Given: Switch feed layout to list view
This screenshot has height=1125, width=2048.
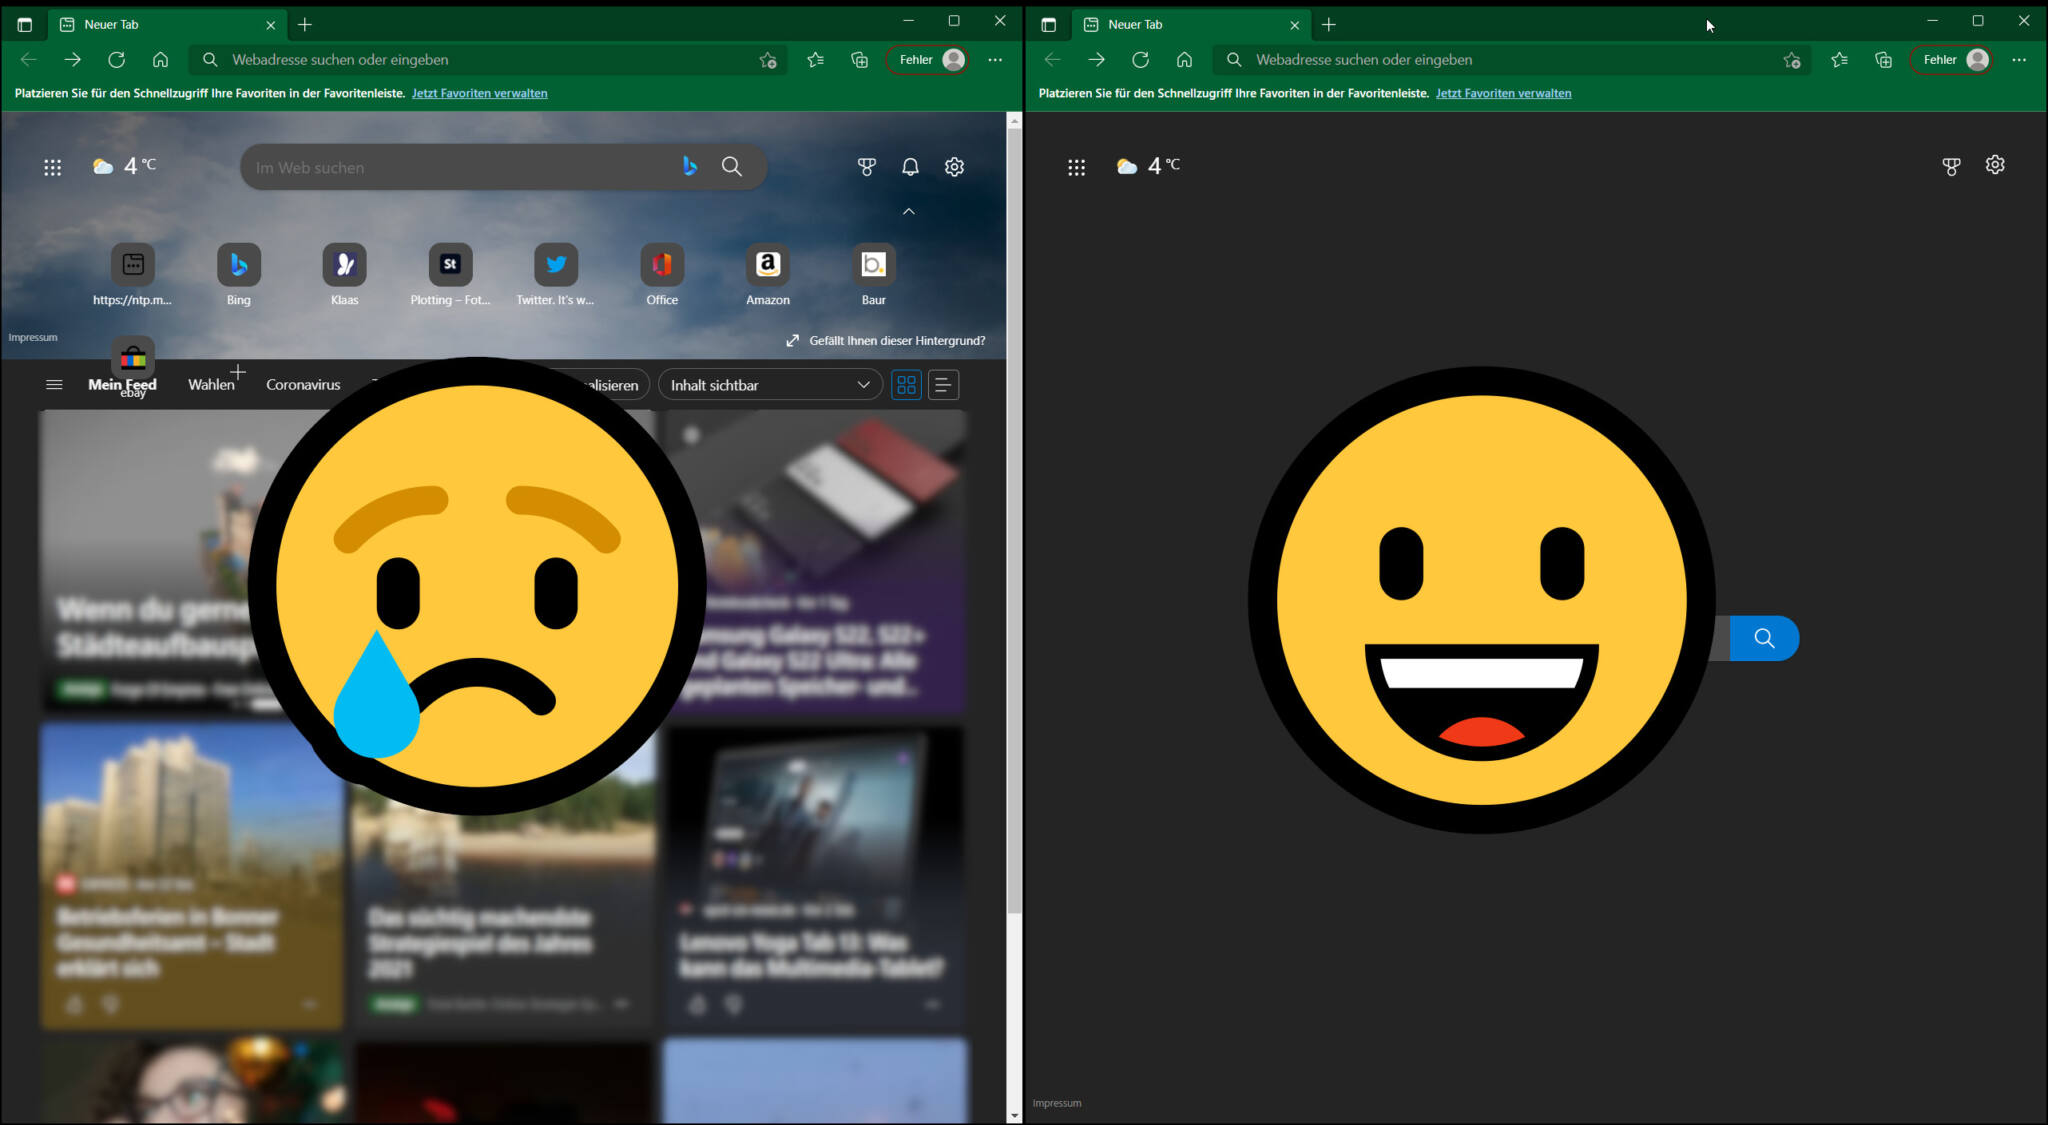Looking at the screenshot, I should point(944,384).
